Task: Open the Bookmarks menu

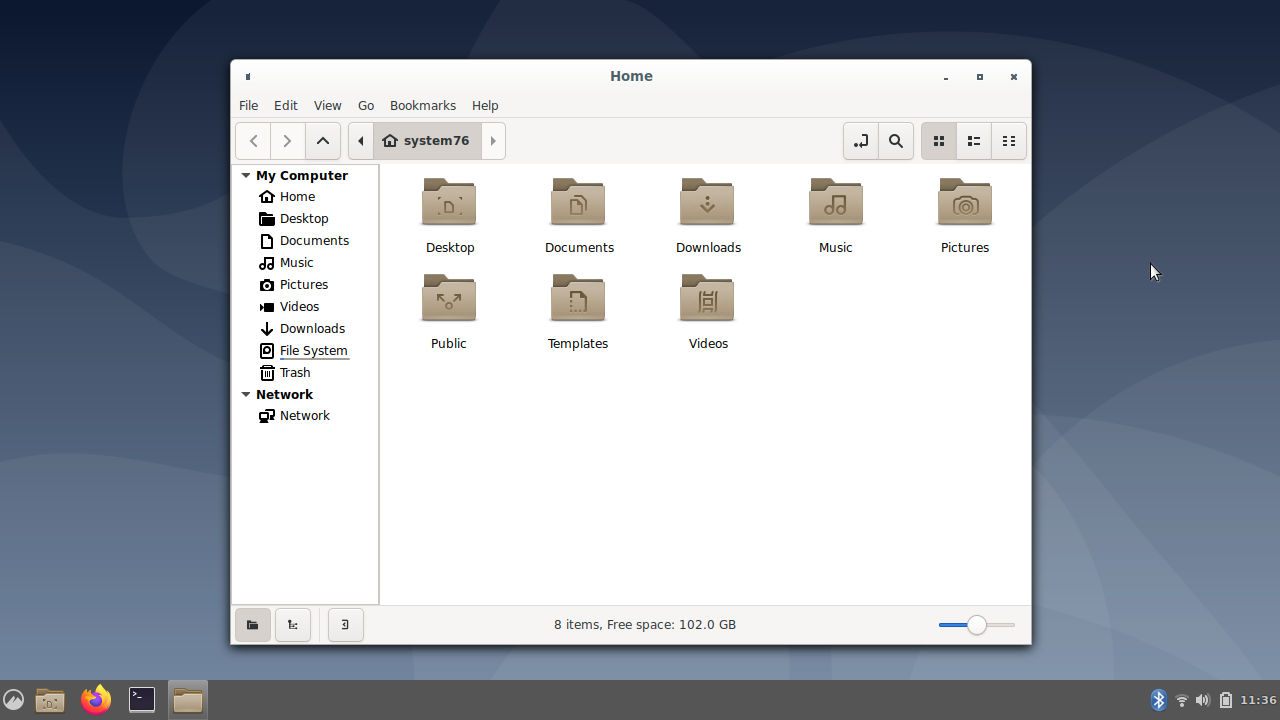Action: point(422,105)
